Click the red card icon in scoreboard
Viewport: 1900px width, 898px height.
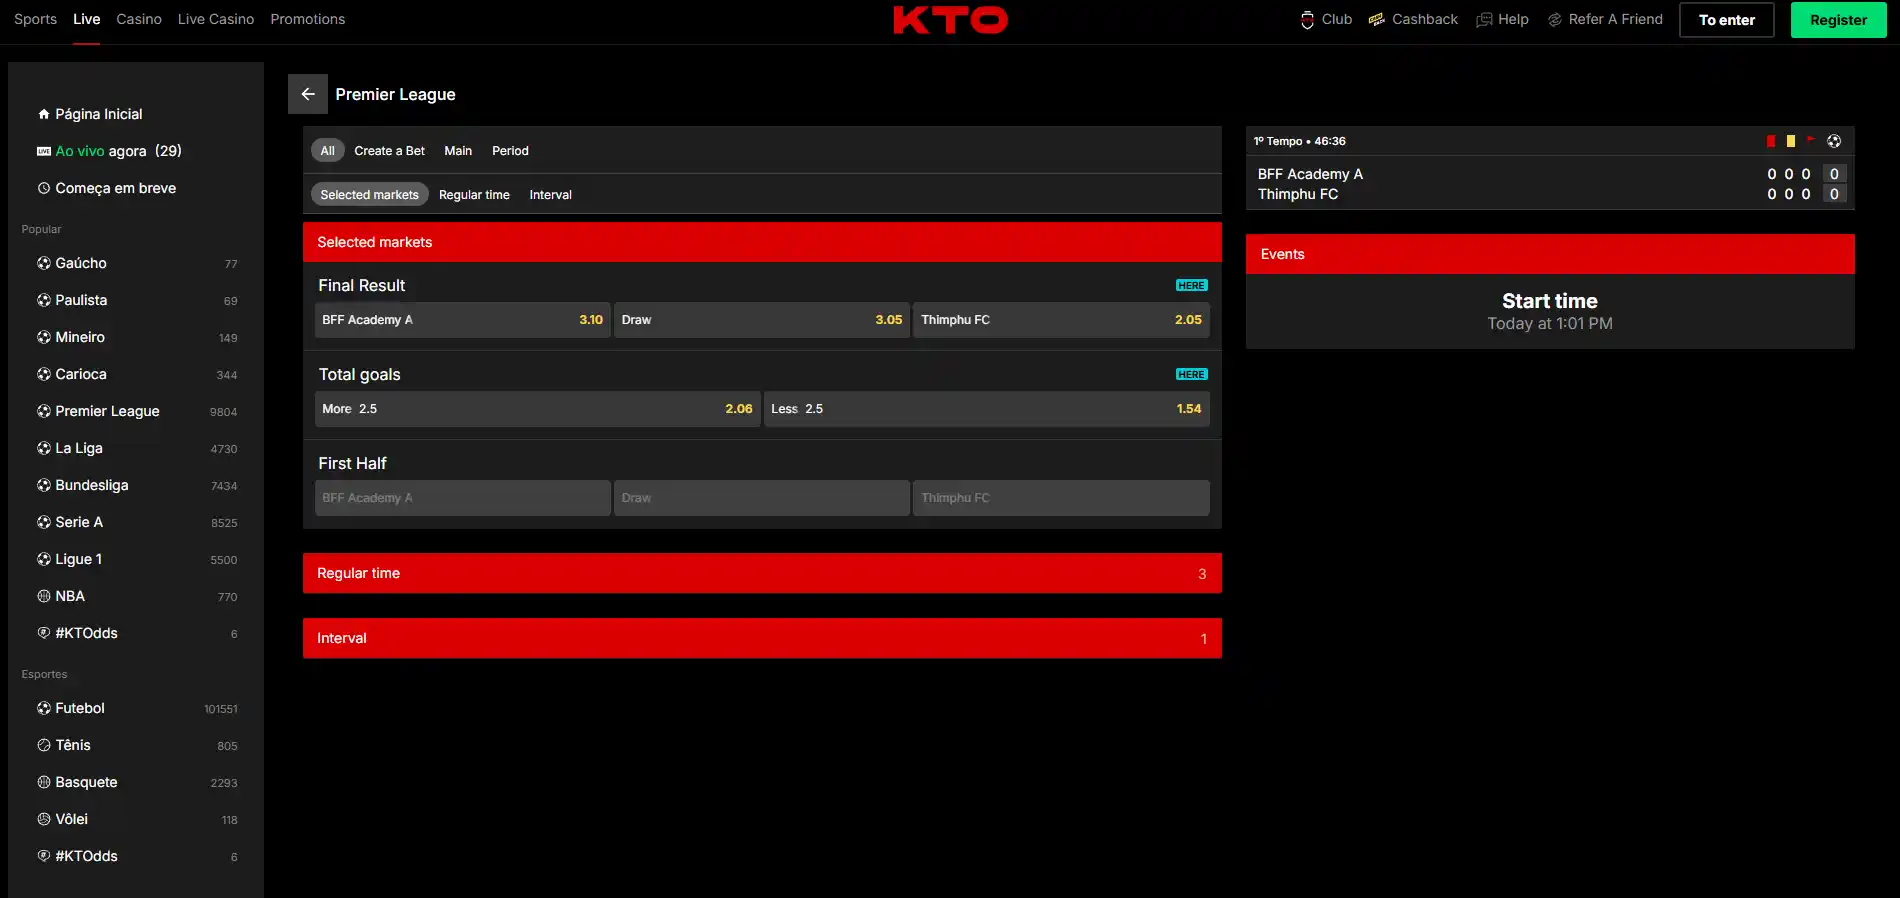point(1771,141)
